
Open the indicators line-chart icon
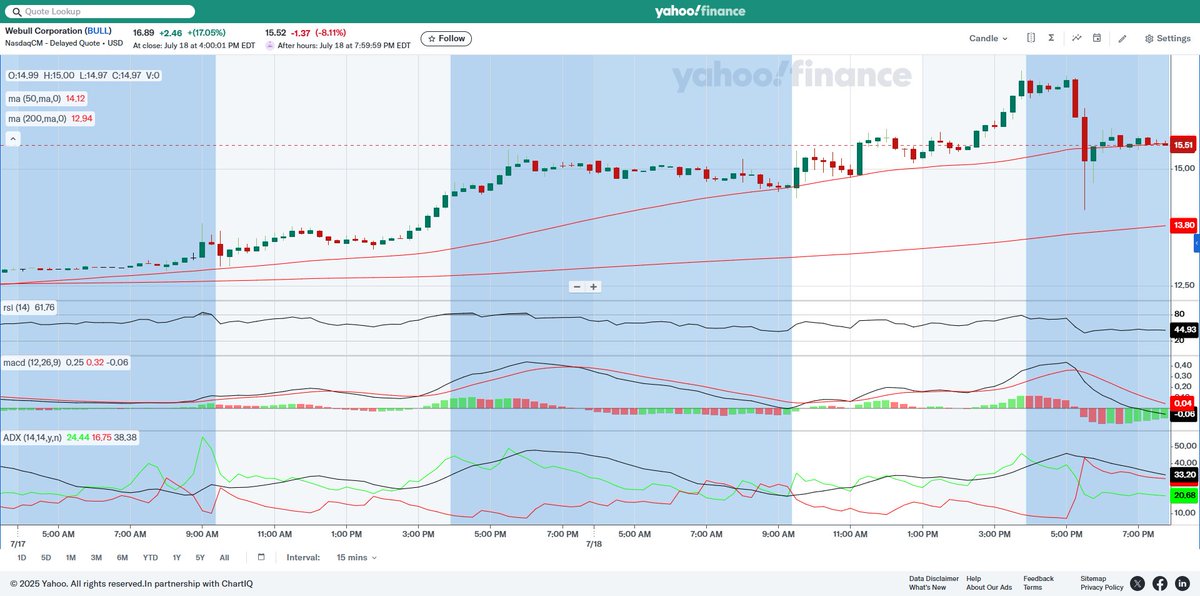[x=1077, y=38]
